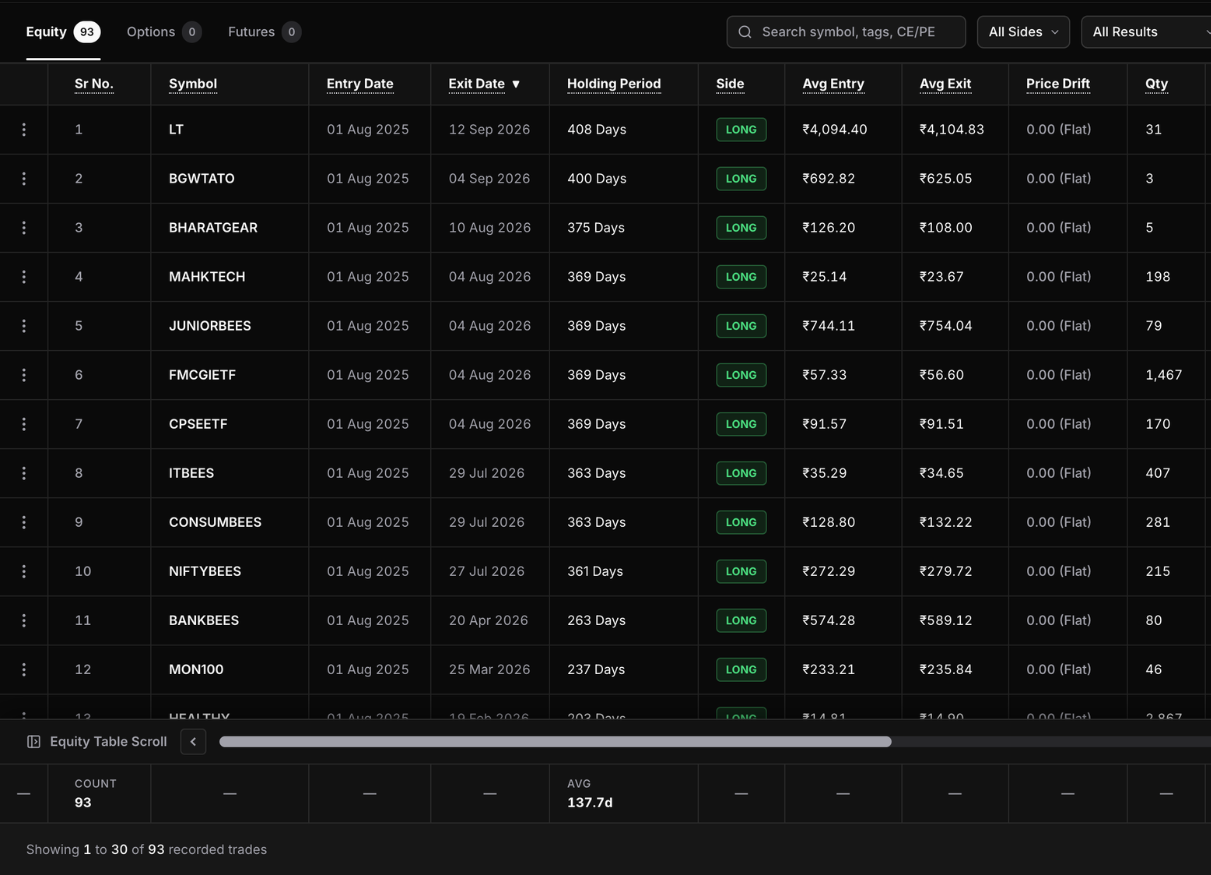Open the row menu for CPSEETF trade
Image resolution: width=1211 pixels, height=875 pixels.
tap(24, 424)
